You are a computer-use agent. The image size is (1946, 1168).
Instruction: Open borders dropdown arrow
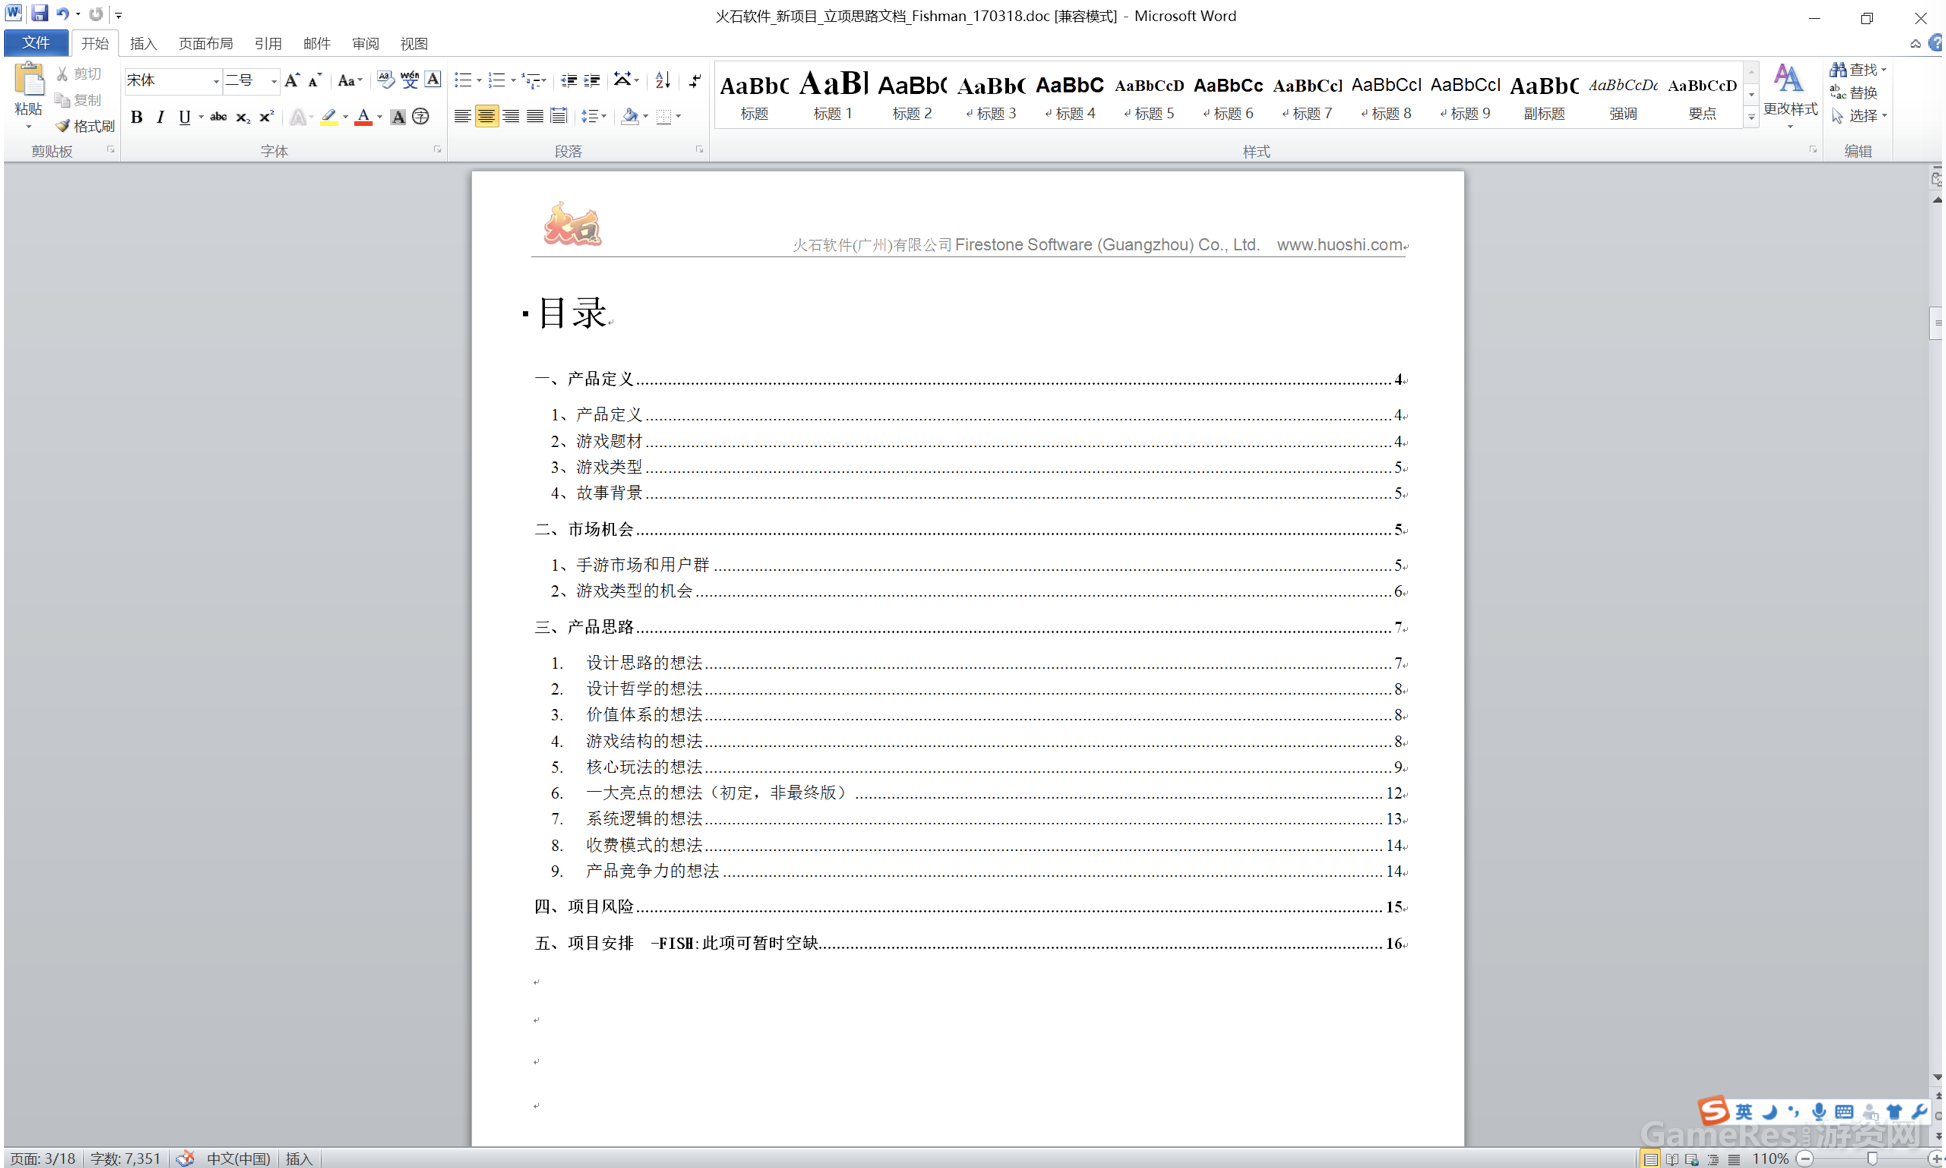[678, 117]
